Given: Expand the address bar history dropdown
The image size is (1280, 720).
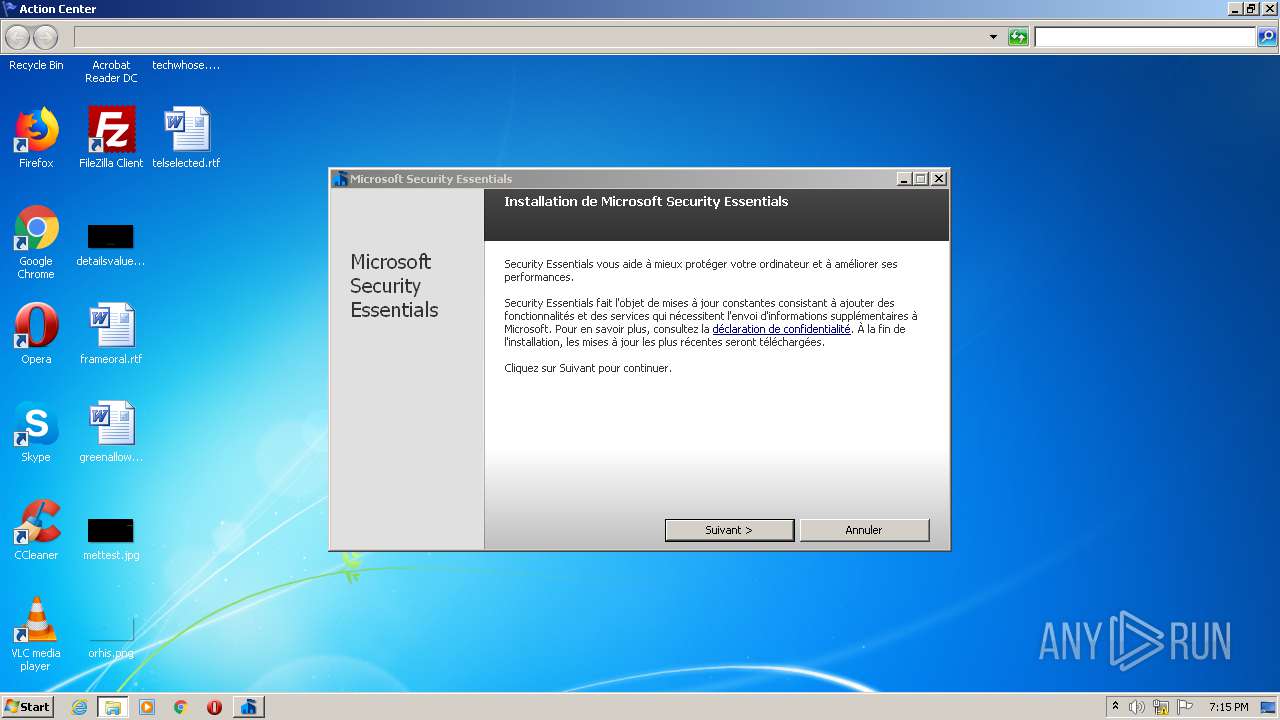Looking at the screenshot, I should tap(993, 37).
